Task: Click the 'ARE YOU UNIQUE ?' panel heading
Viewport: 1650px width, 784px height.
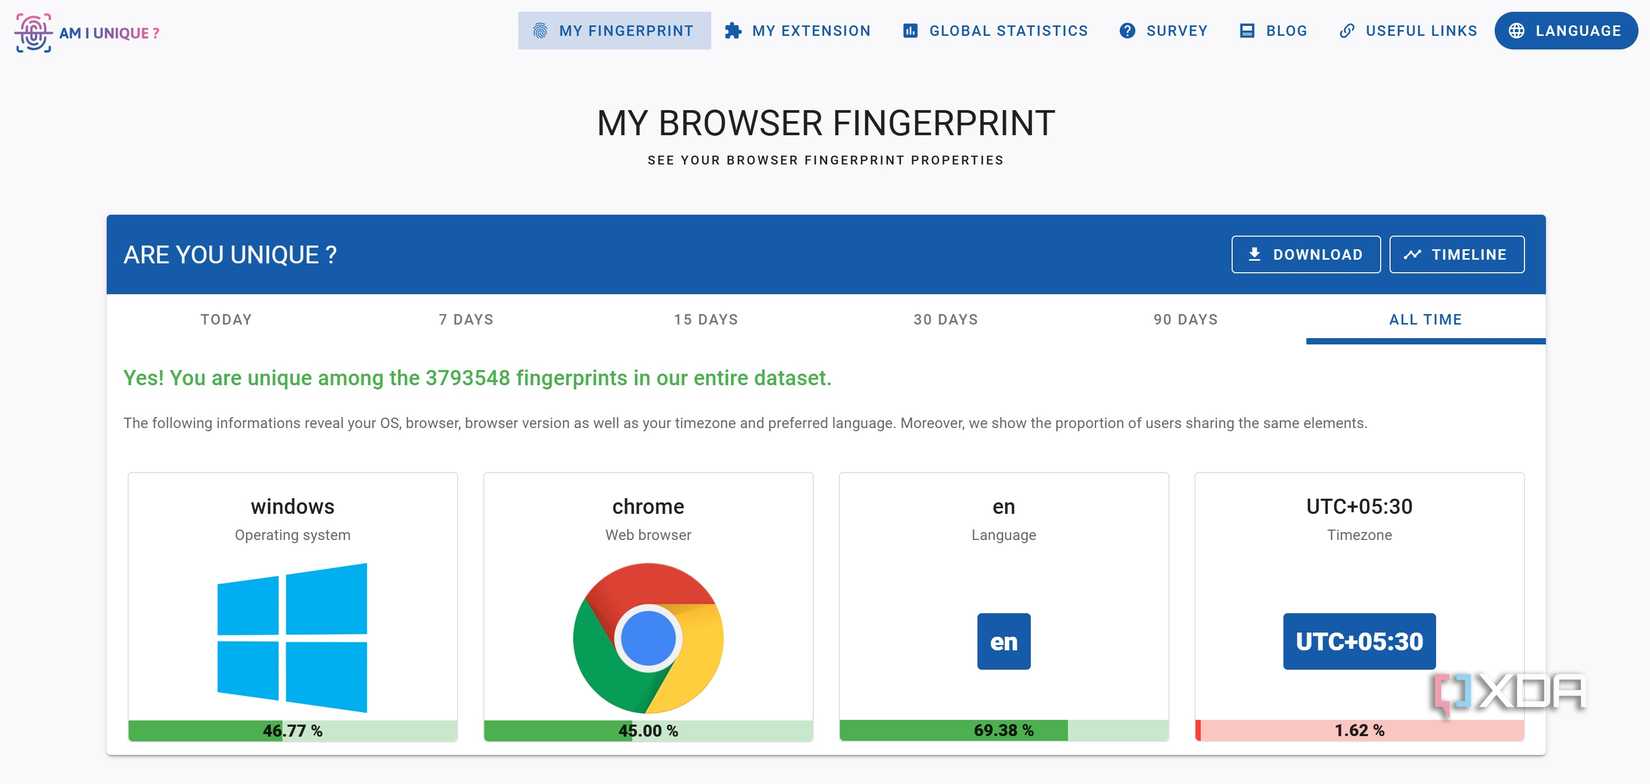Action: (230, 255)
